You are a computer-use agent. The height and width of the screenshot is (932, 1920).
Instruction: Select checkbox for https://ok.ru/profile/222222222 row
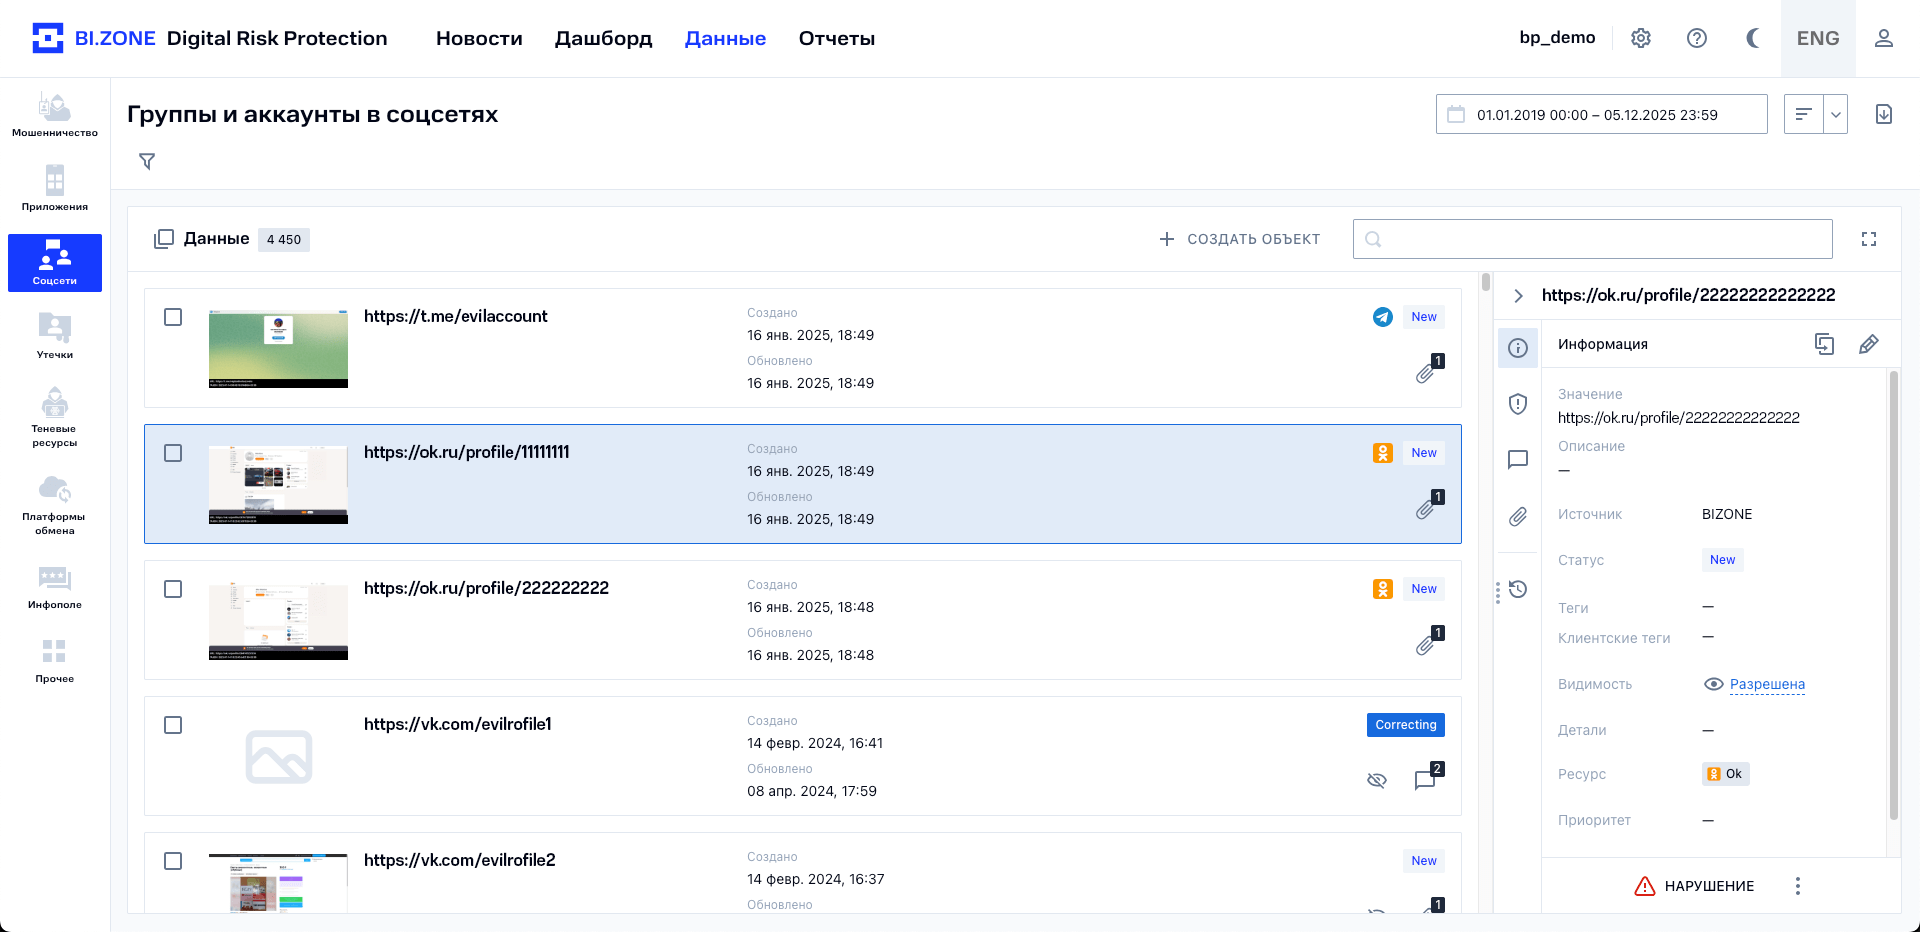(x=173, y=589)
